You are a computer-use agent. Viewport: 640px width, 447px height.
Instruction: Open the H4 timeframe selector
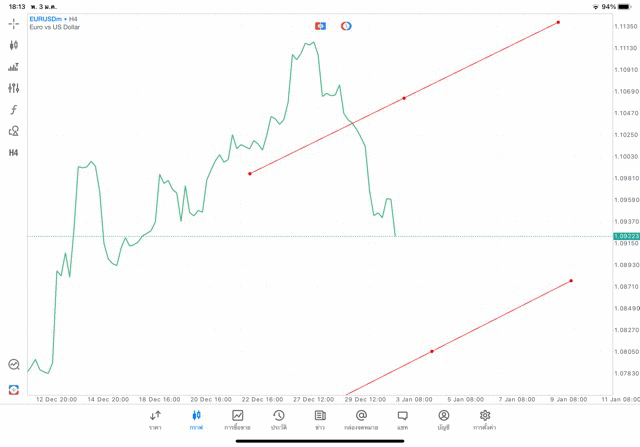click(14, 153)
